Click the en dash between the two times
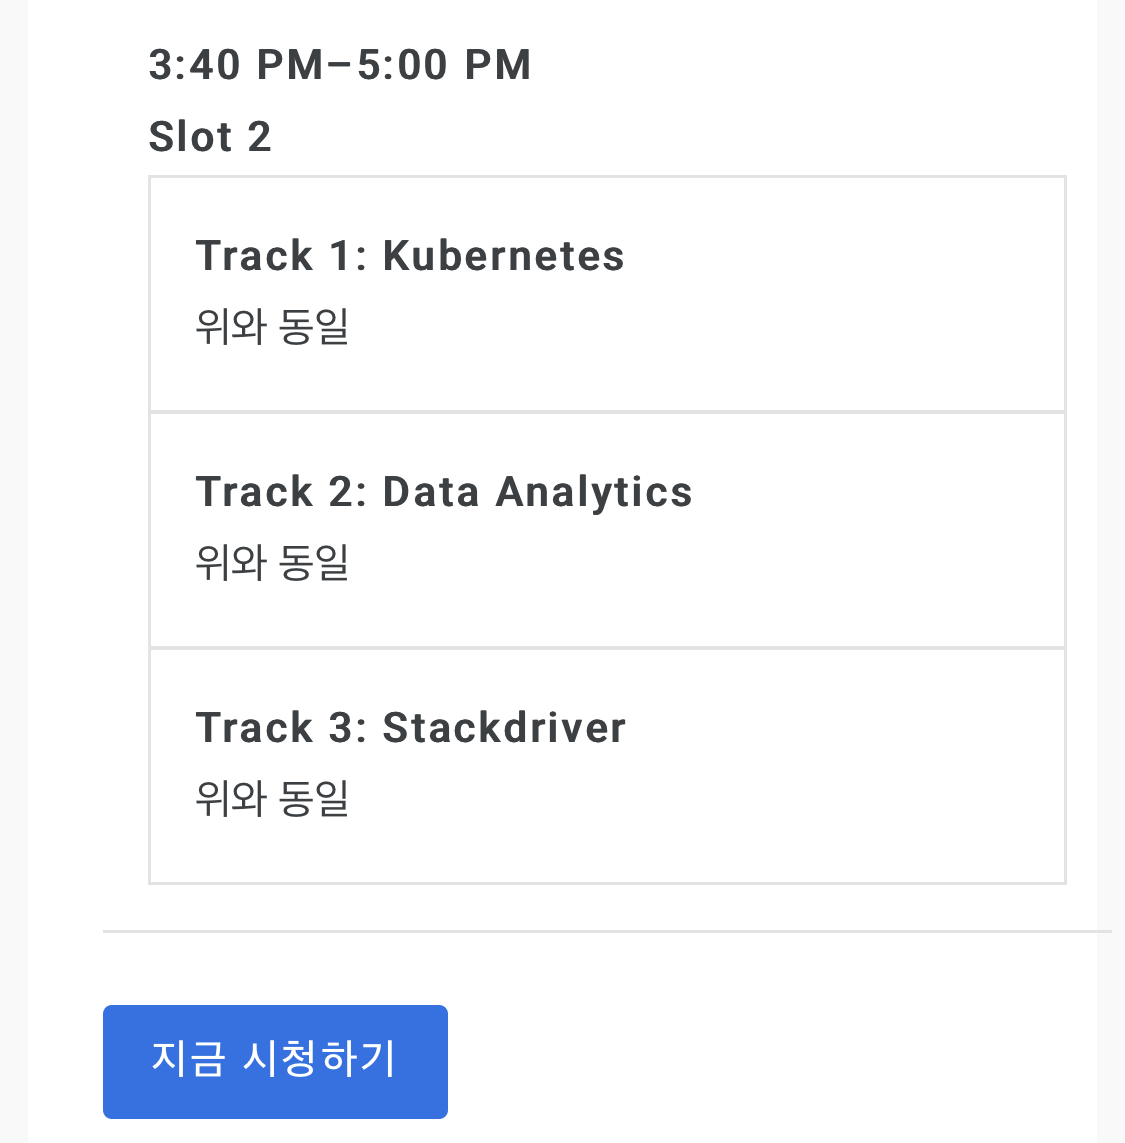This screenshot has height=1143, width=1125. tap(340, 65)
